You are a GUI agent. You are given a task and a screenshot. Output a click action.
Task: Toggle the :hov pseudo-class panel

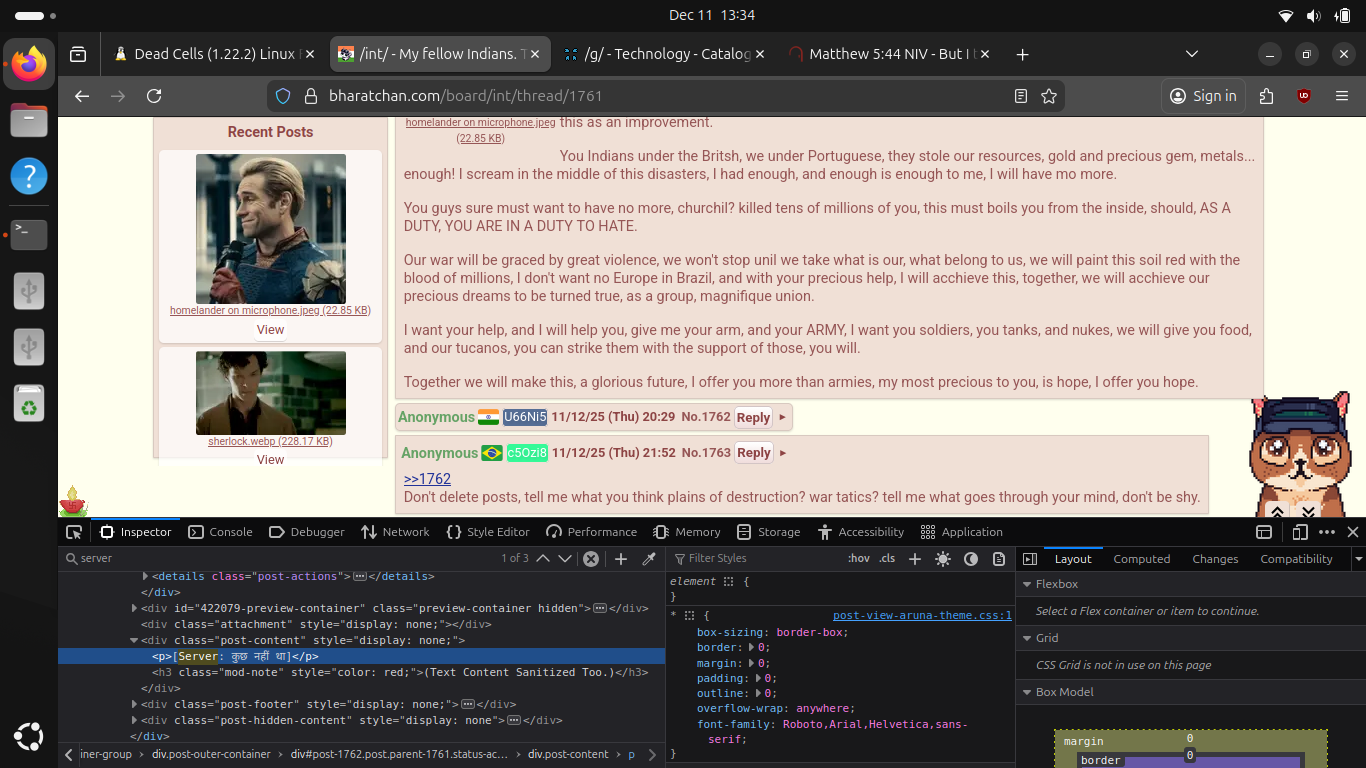pos(858,559)
